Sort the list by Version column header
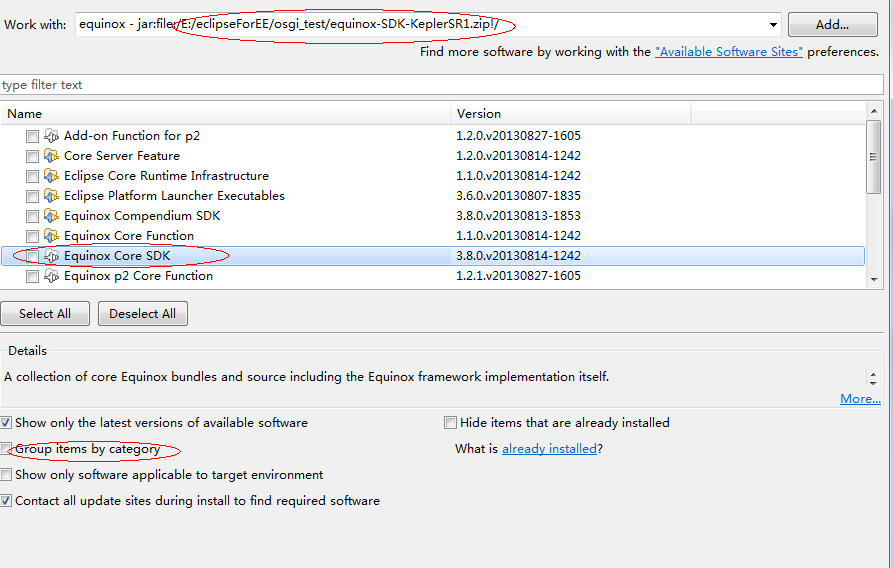 coord(570,114)
